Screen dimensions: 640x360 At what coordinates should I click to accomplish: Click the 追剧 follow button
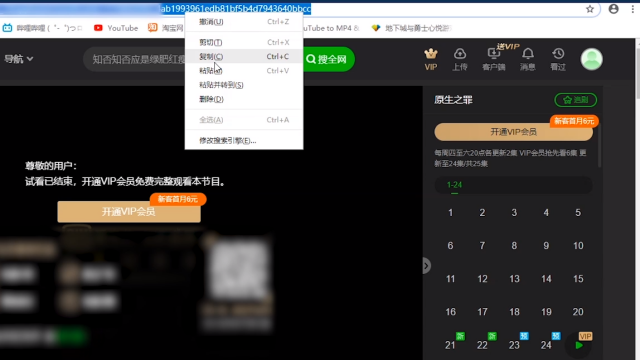tap(576, 100)
